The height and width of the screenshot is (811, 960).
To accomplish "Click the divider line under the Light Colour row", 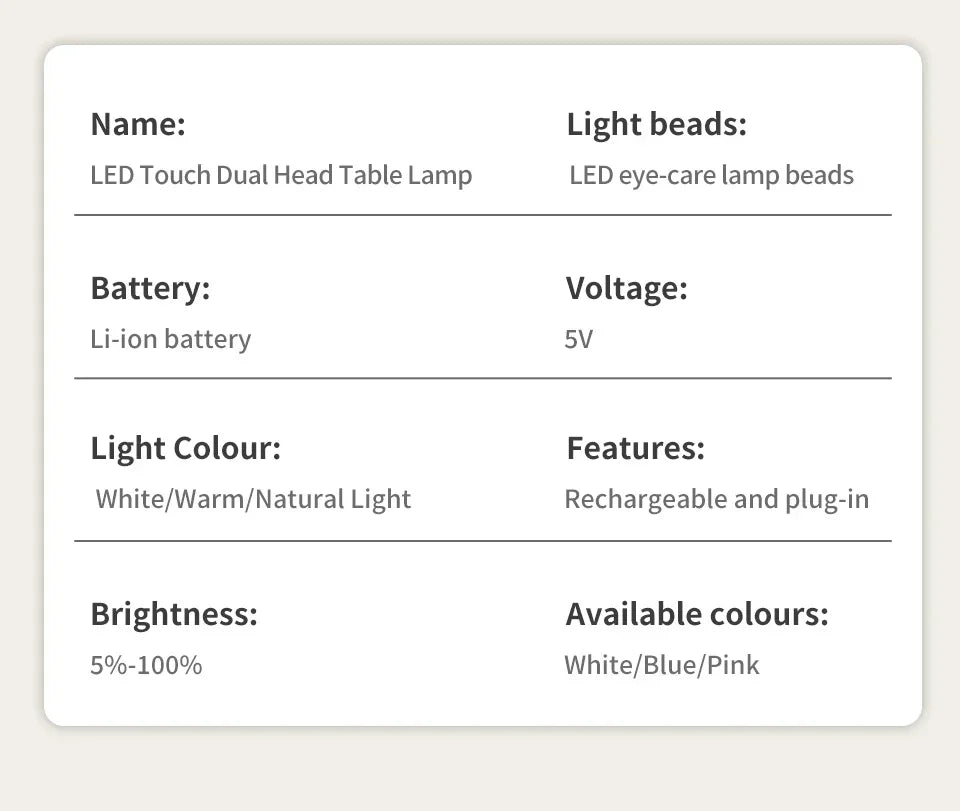I will click(x=482, y=541).
